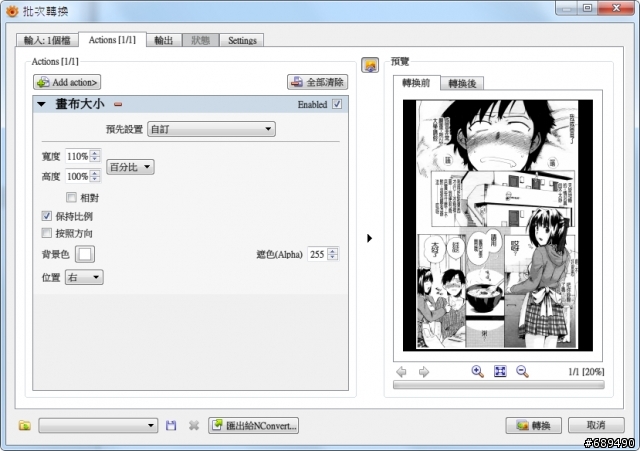Screen dimensions: 640x451
Task: Fit preview to window icon
Action: [500, 371]
